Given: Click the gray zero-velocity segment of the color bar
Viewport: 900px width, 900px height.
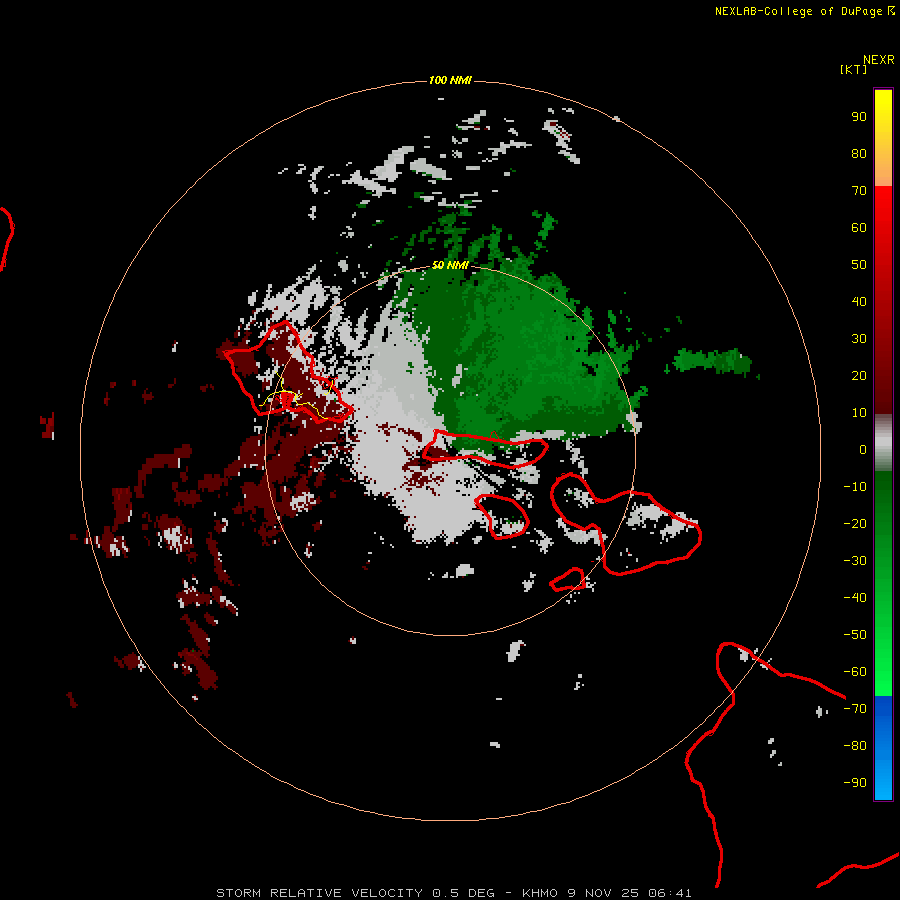Looking at the screenshot, I should (x=883, y=443).
